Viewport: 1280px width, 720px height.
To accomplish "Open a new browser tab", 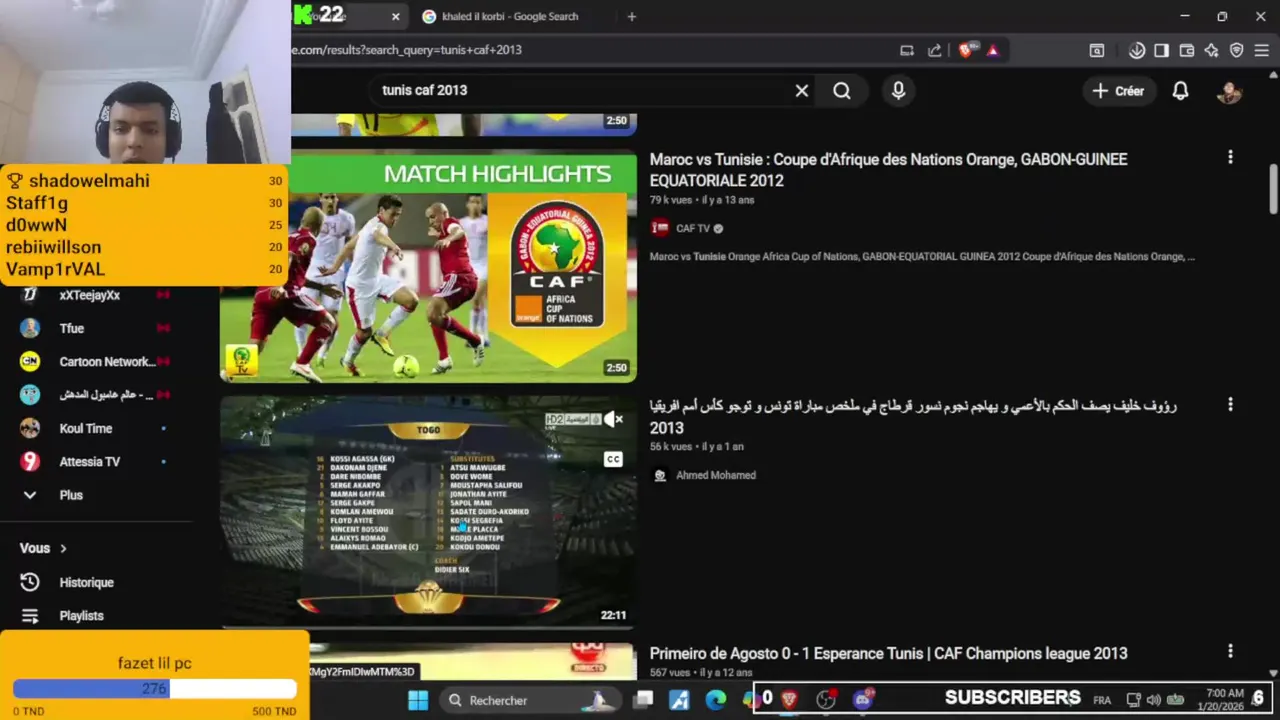I will [631, 16].
